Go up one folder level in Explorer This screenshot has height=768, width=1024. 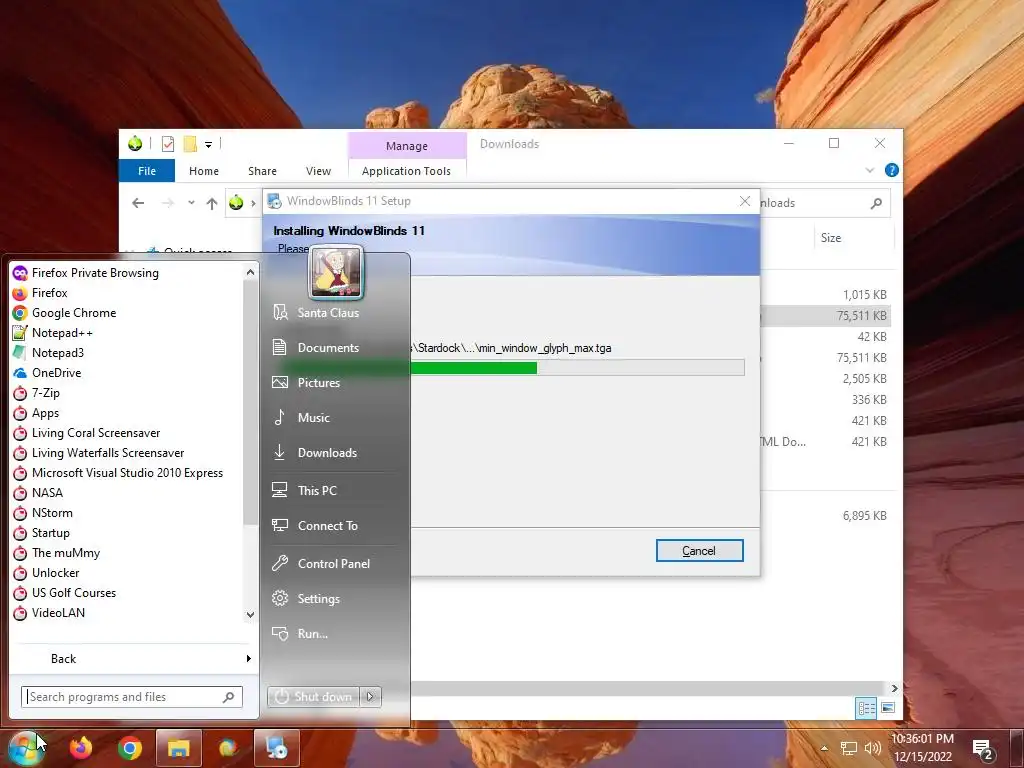point(212,204)
